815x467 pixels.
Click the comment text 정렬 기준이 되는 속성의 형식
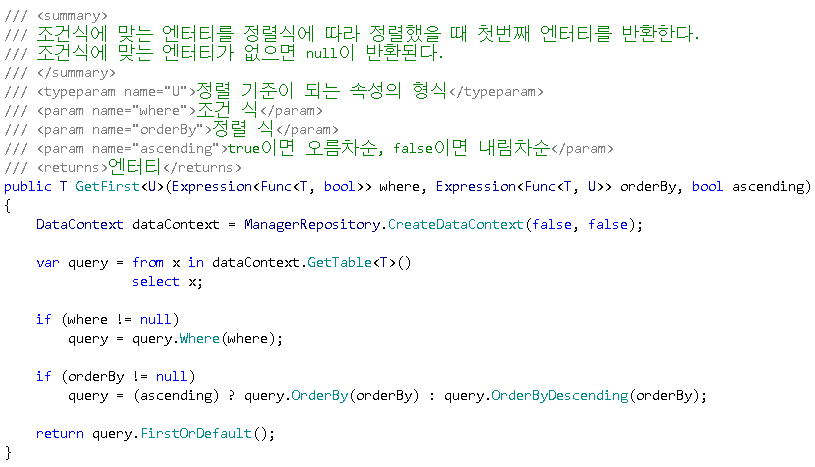(321, 90)
